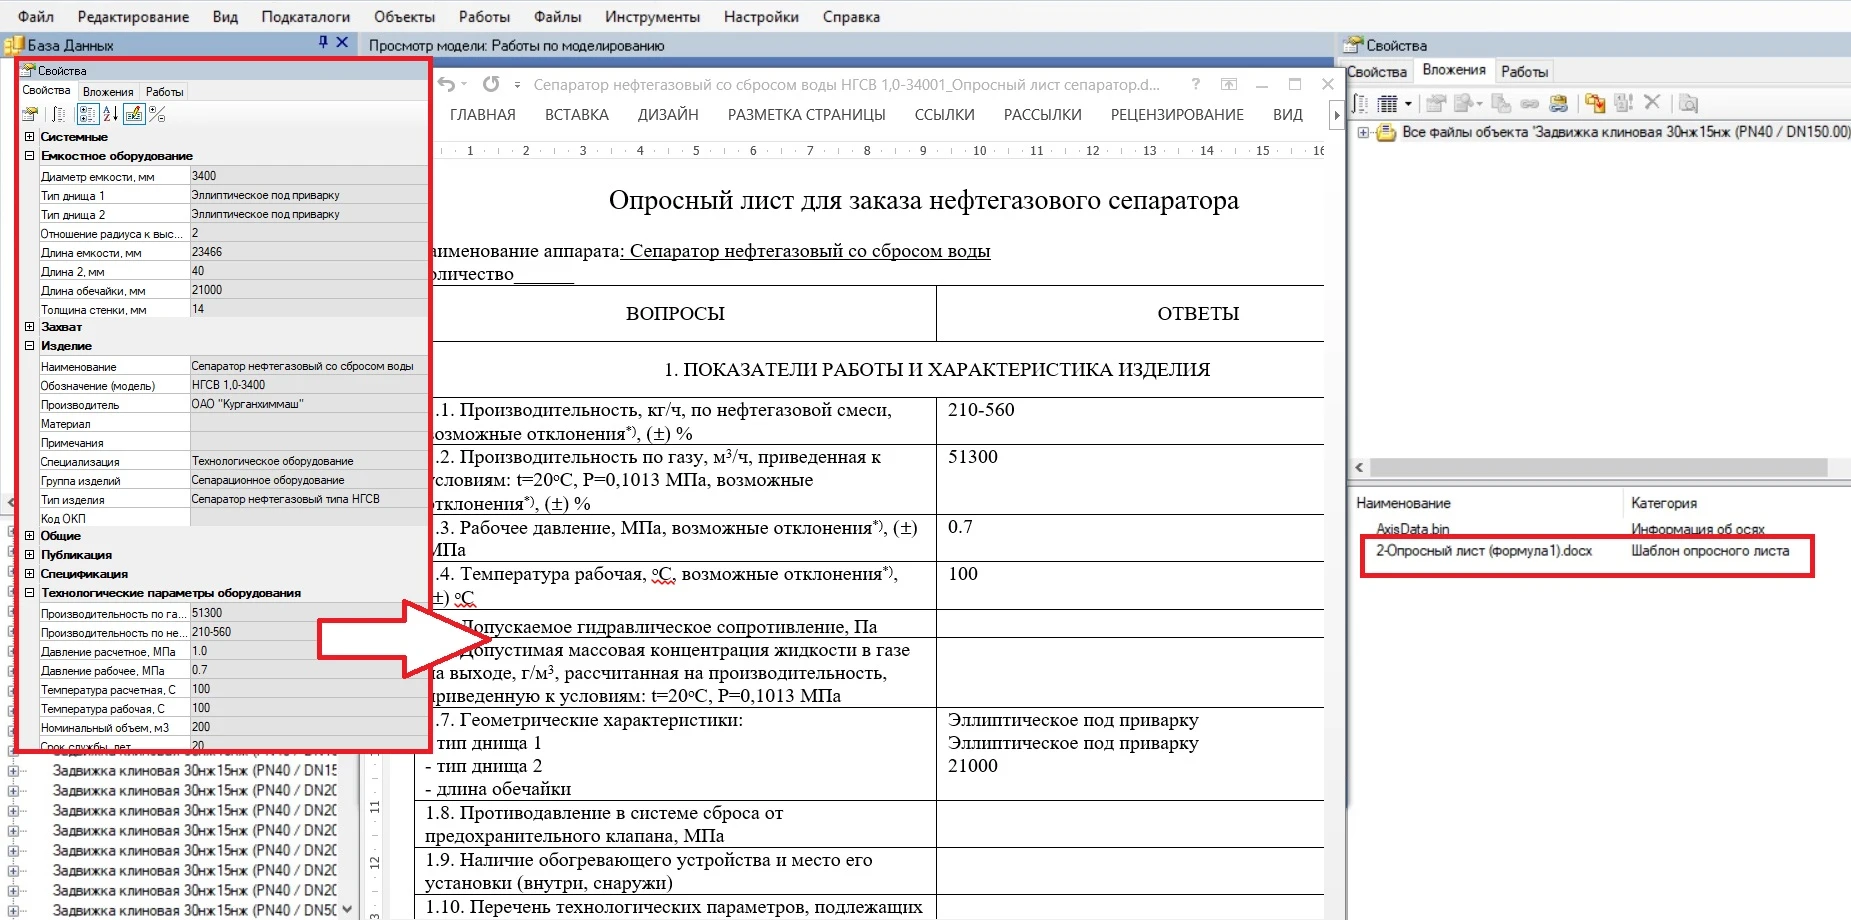This screenshot has width=1851, height=920.
Task: Click Word help question mark icon
Action: [x=1195, y=85]
